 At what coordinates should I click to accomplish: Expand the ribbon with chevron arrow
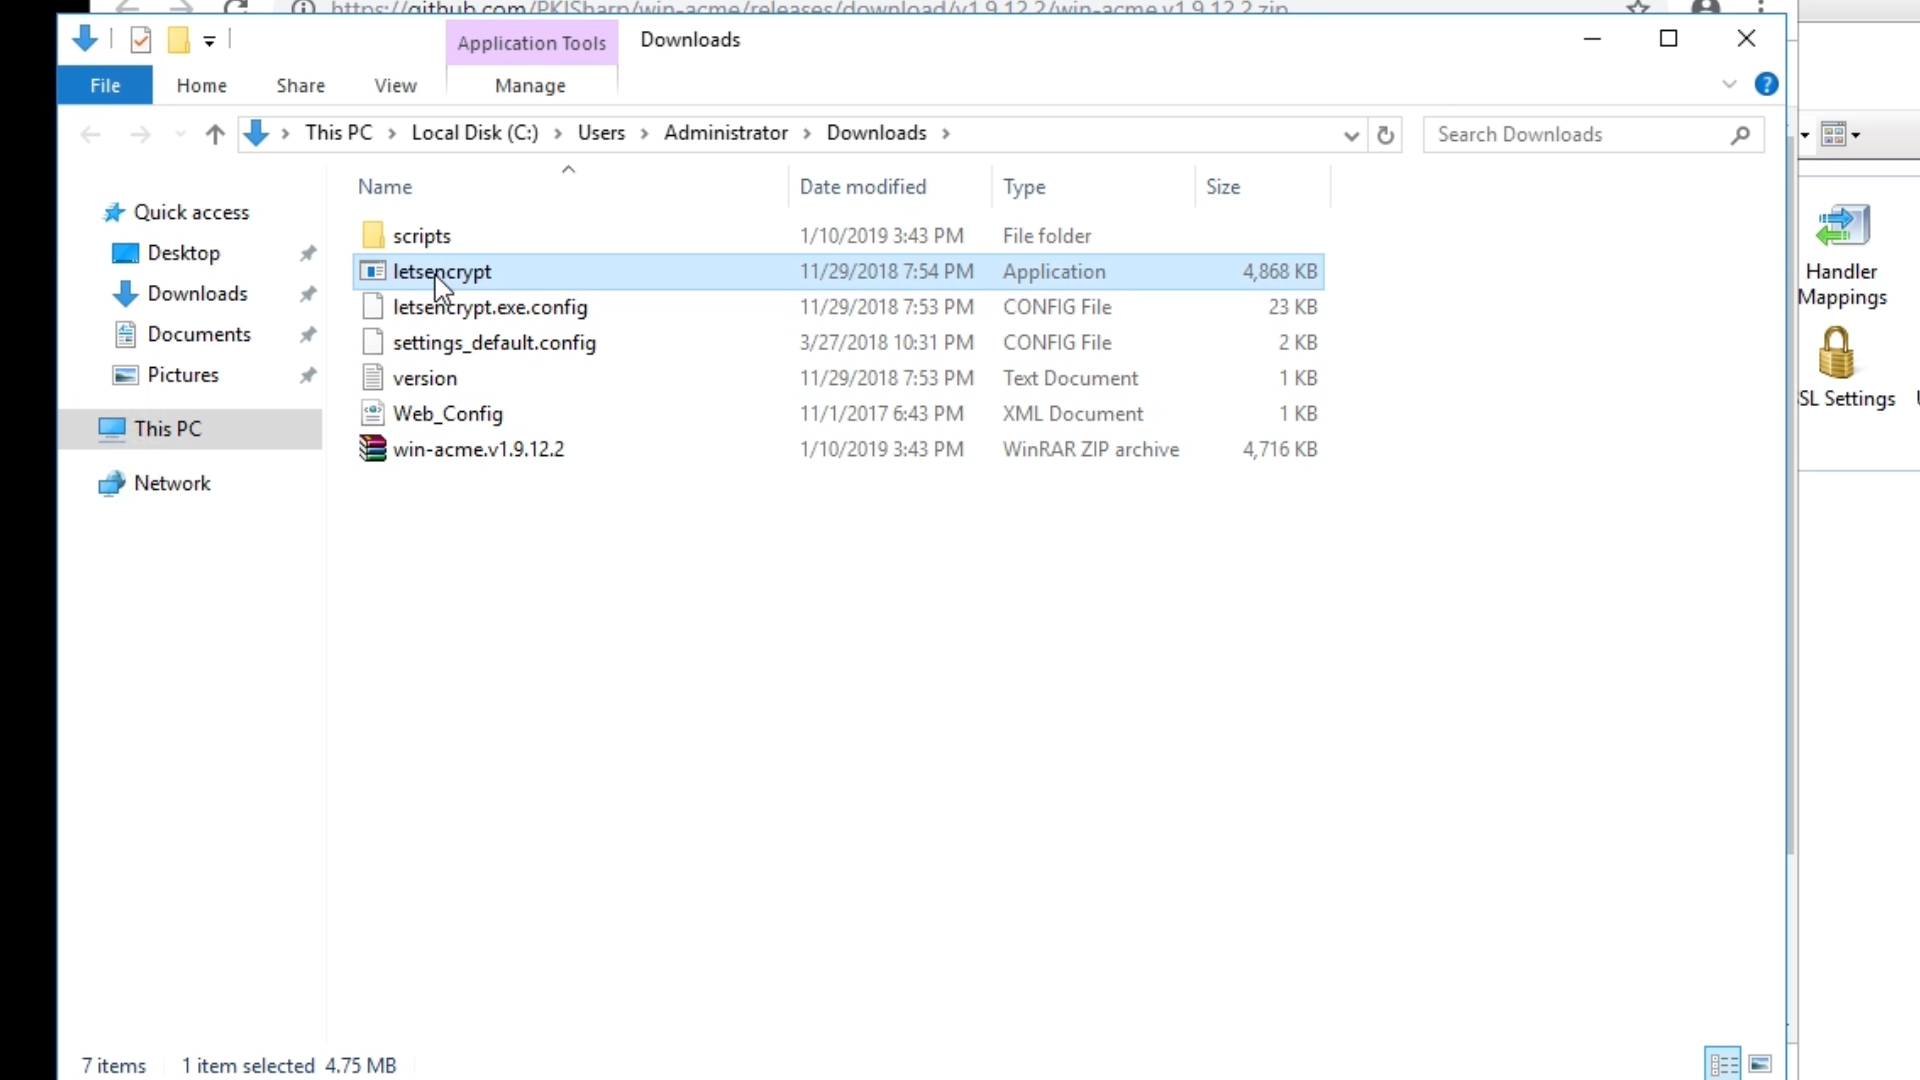coord(1729,85)
